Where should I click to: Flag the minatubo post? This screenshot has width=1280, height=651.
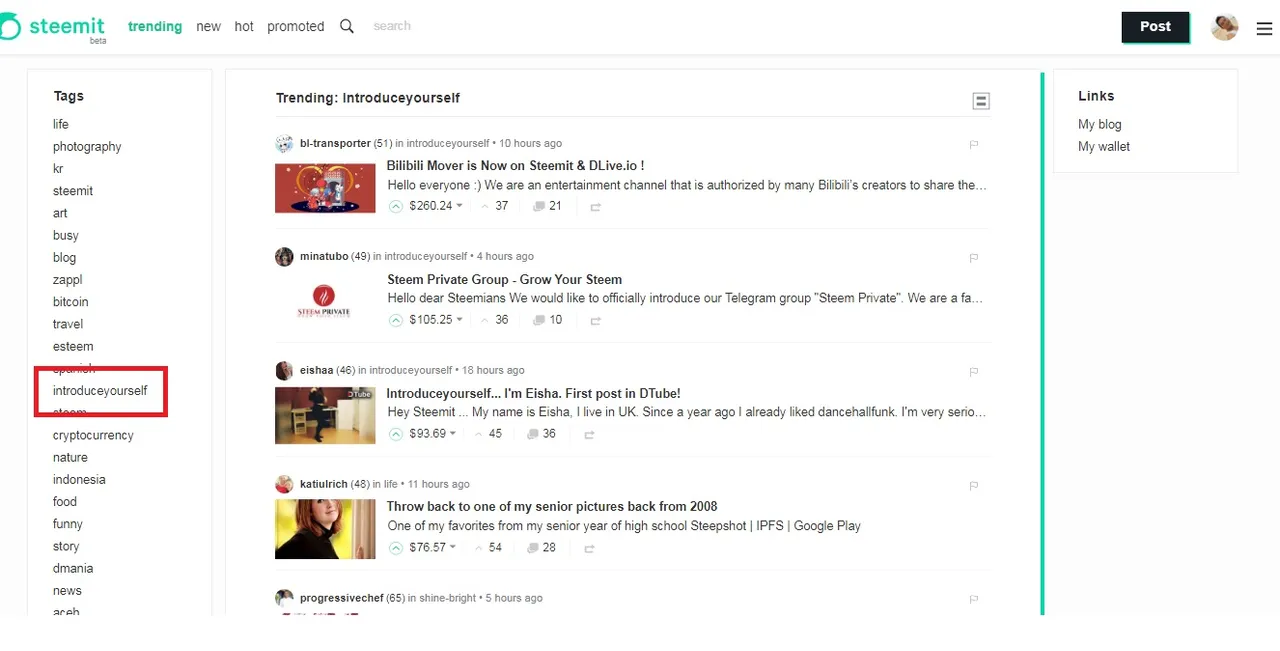point(973,257)
